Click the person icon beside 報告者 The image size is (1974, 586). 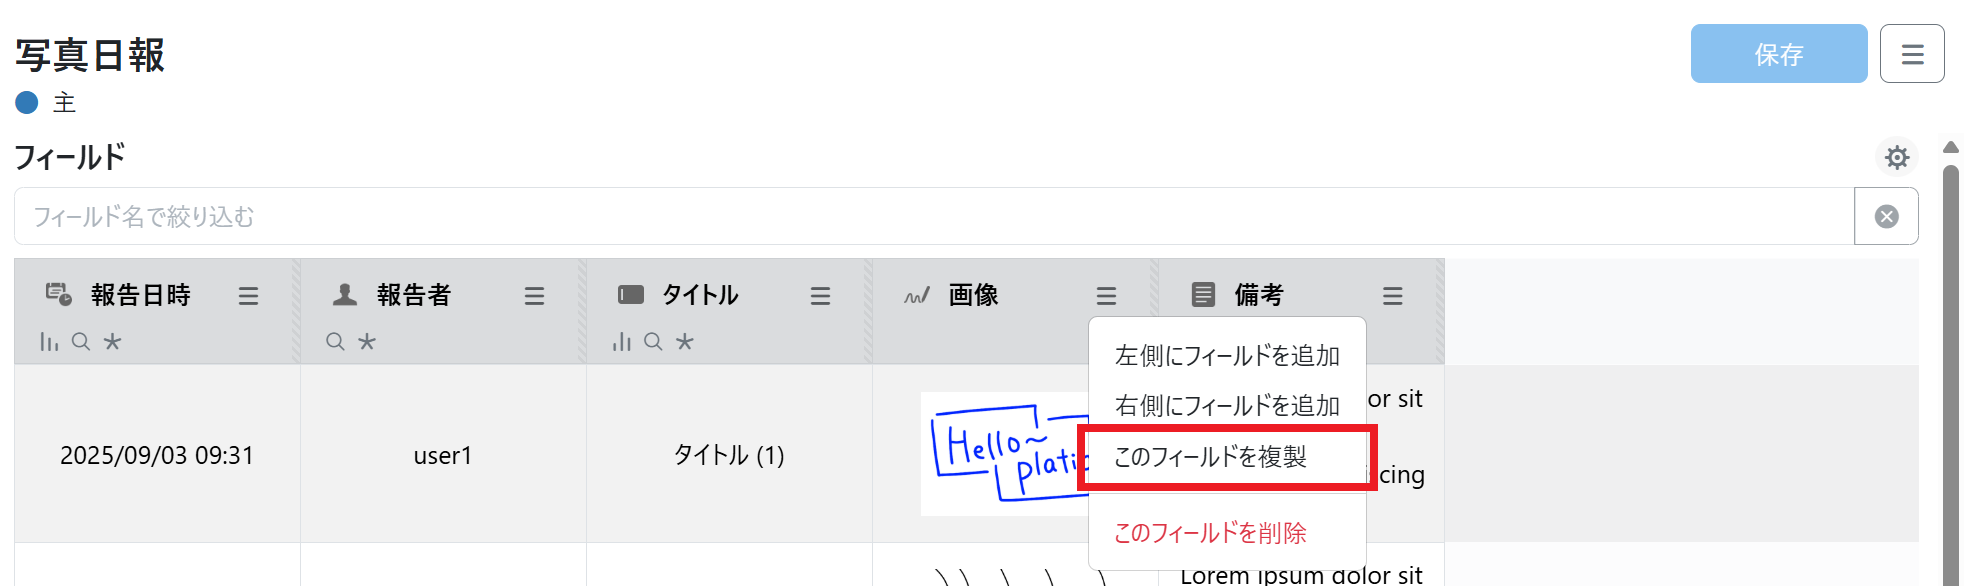coord(345,294)
